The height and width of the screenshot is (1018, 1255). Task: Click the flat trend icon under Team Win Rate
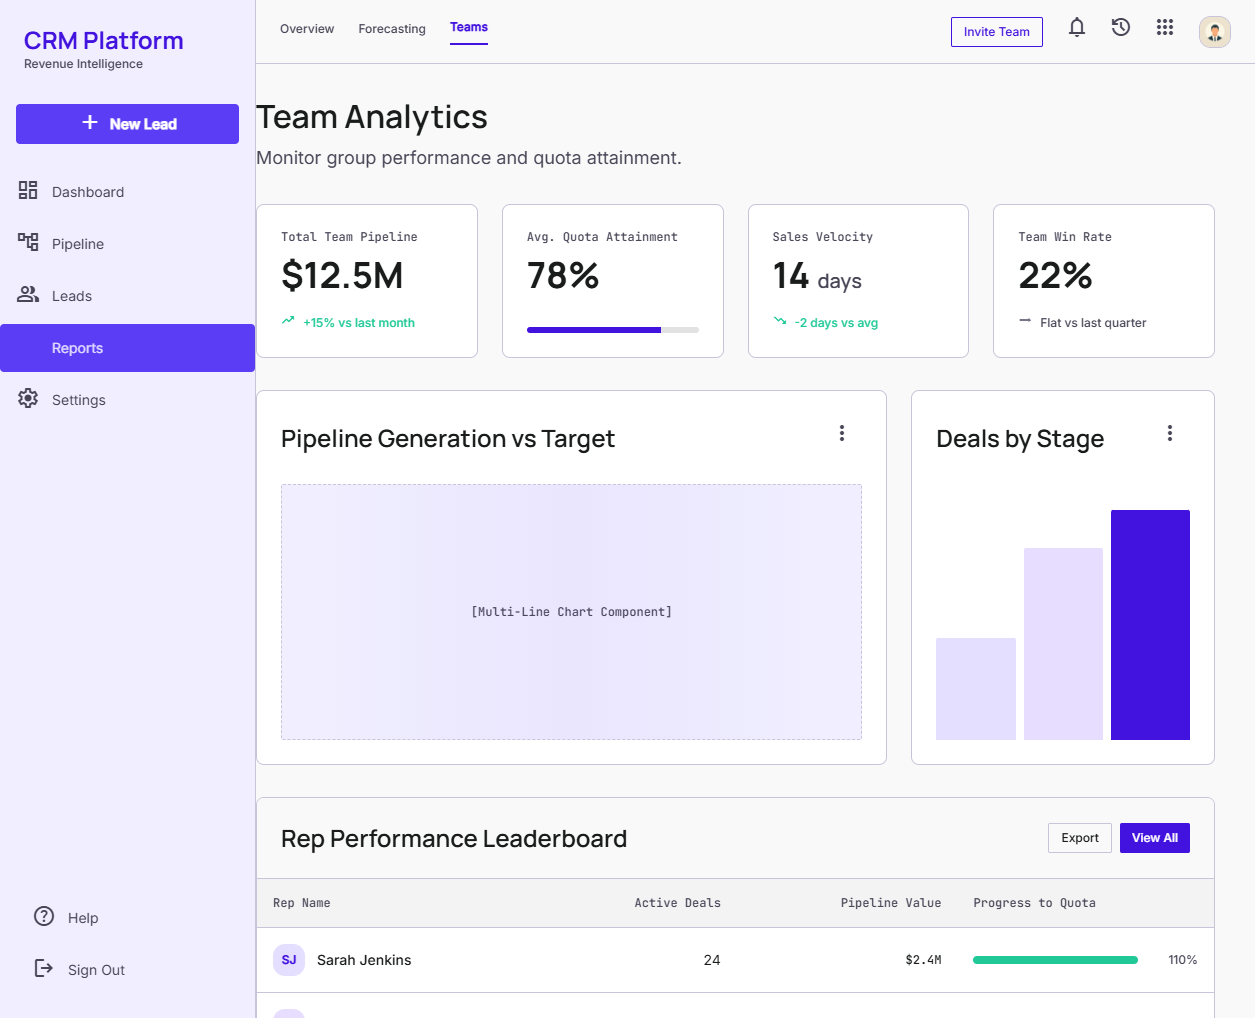coord(1025,321)
